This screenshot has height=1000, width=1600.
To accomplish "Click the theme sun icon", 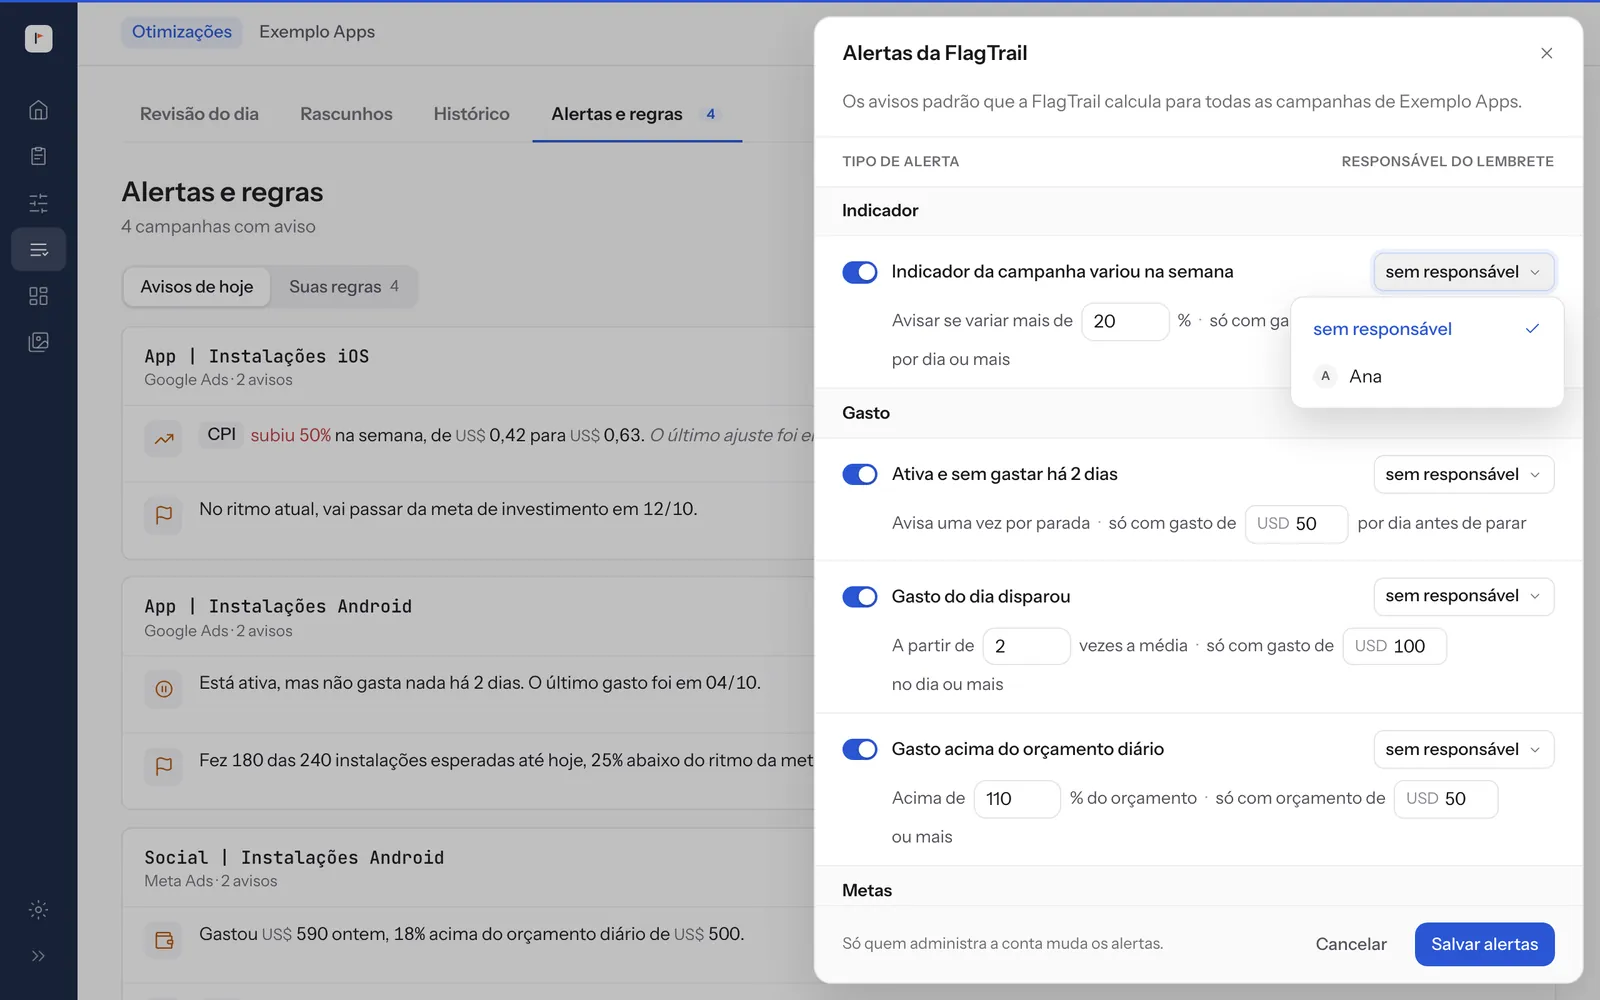I will pos(38,910).
